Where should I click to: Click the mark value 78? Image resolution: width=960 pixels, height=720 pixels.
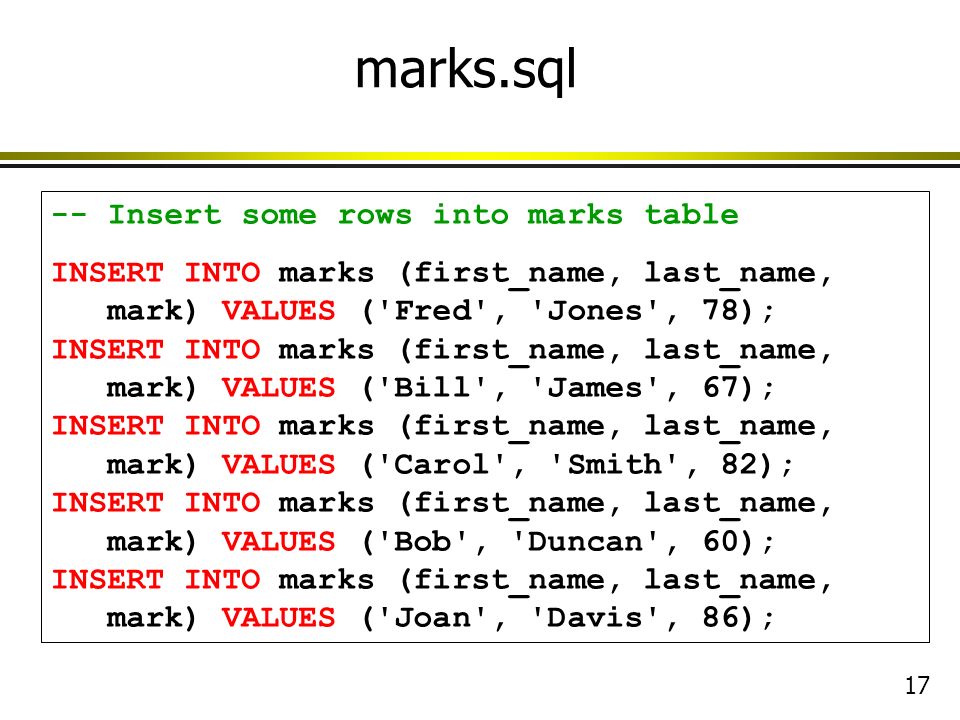[x=721, y=310]
